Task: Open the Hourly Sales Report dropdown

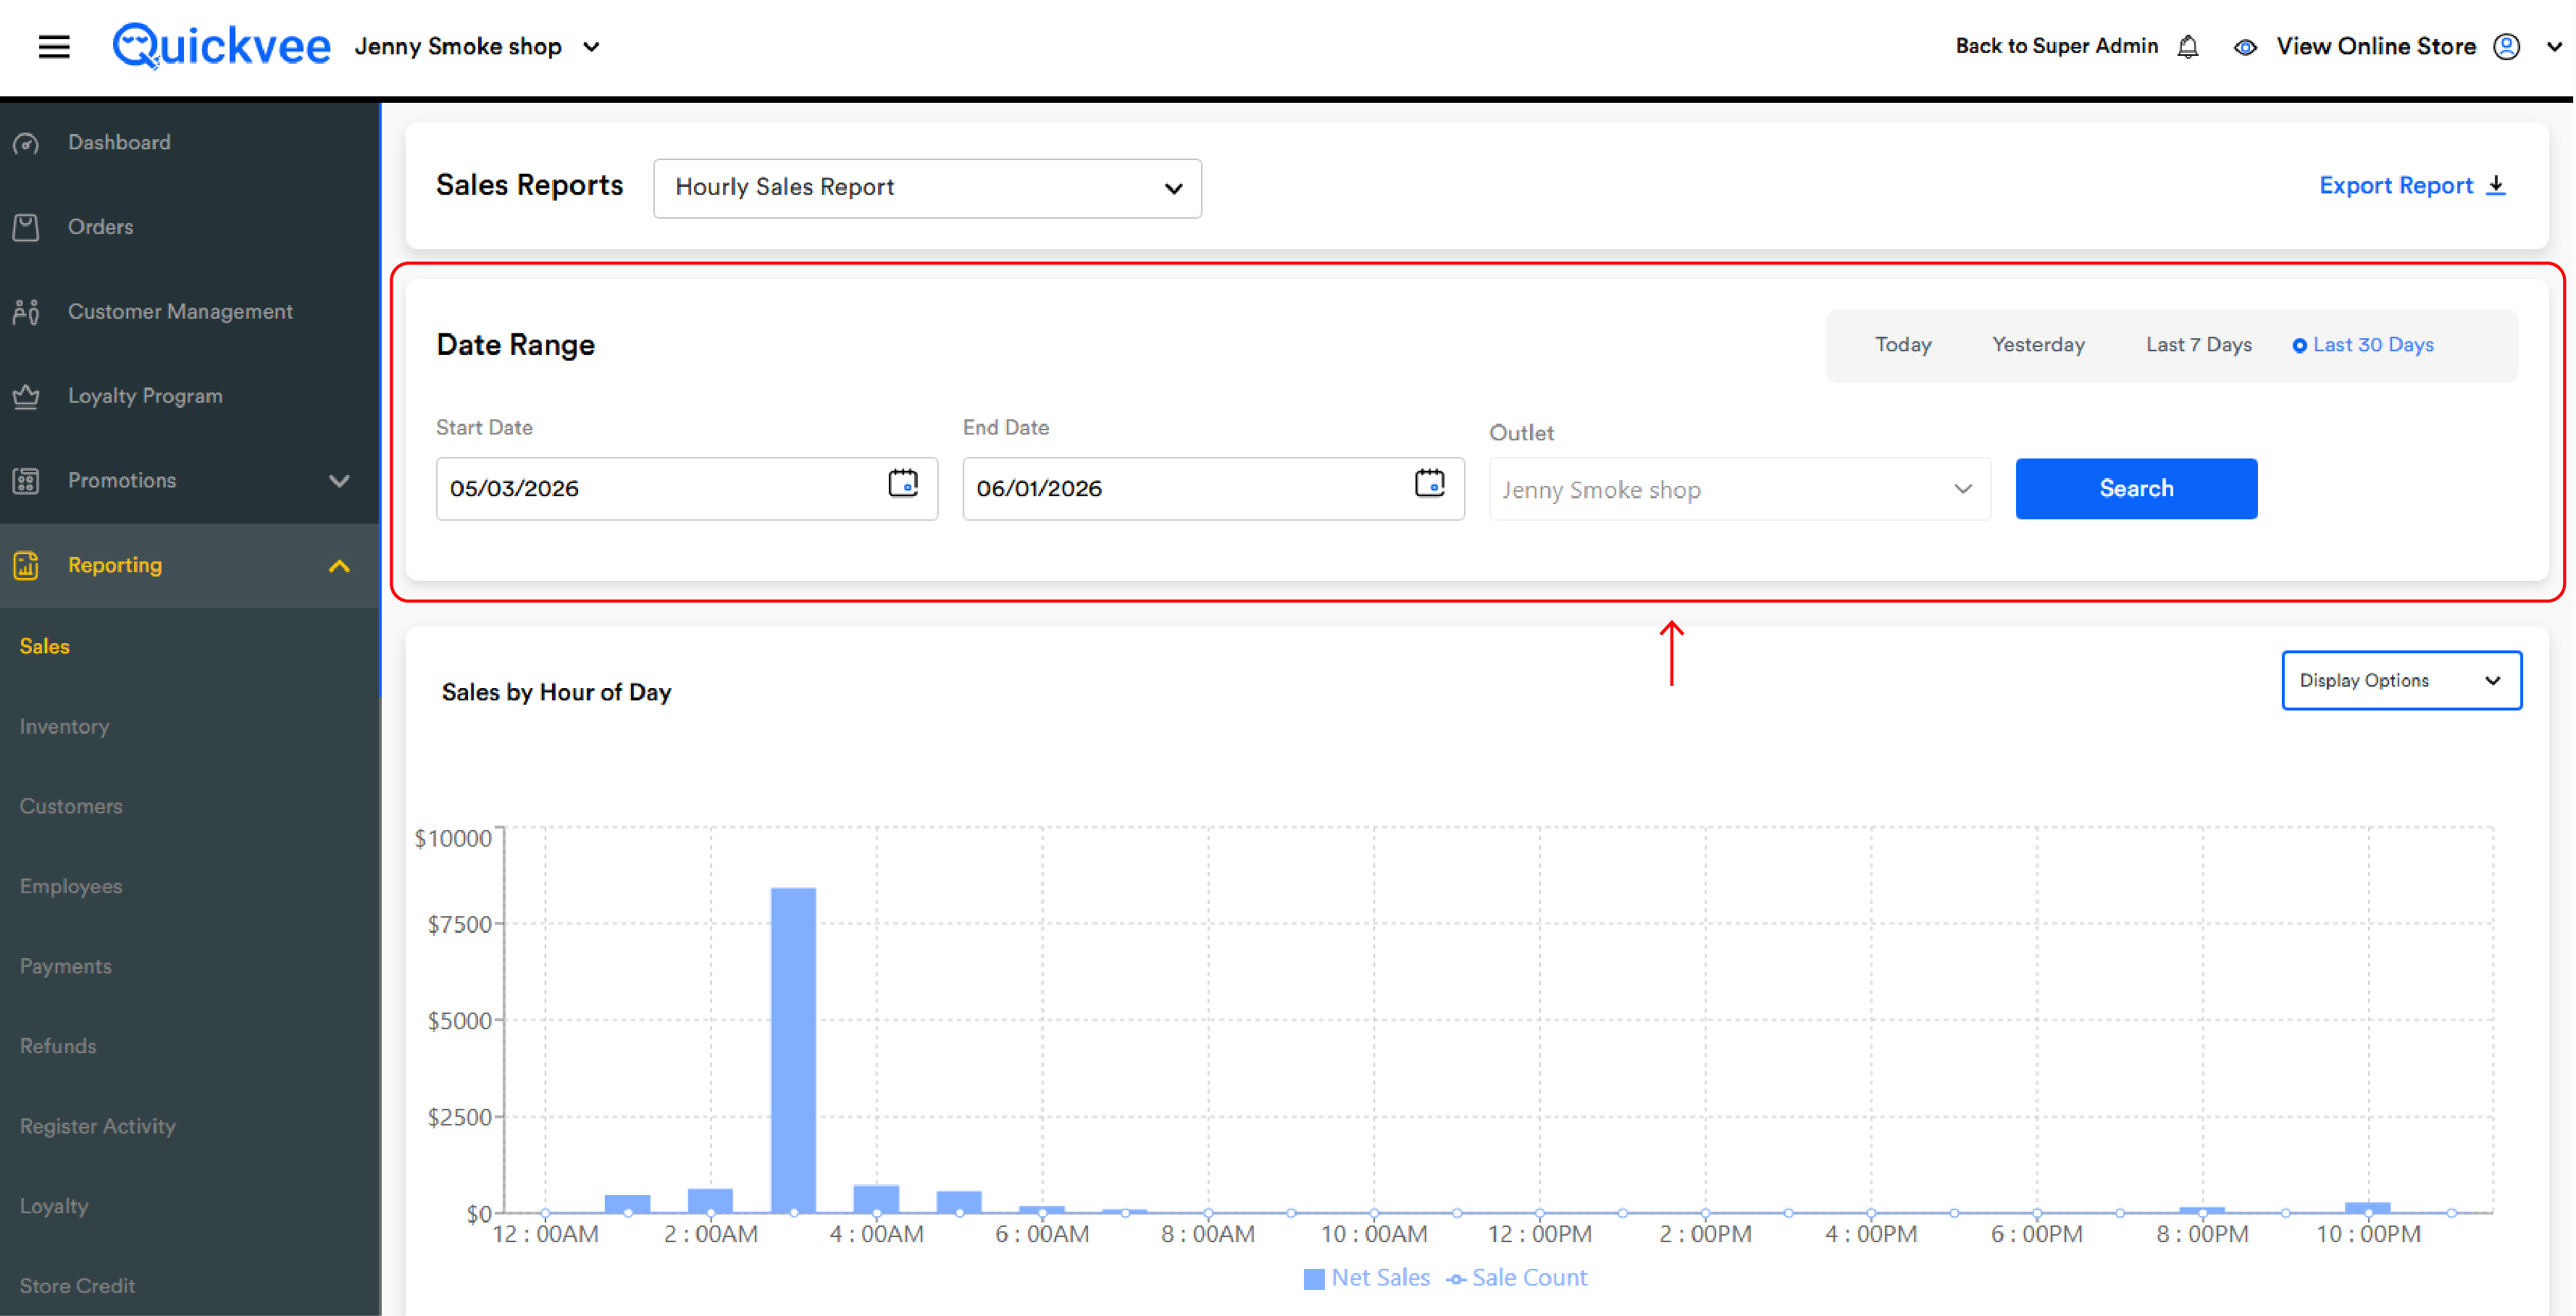Action: point(927,188)
